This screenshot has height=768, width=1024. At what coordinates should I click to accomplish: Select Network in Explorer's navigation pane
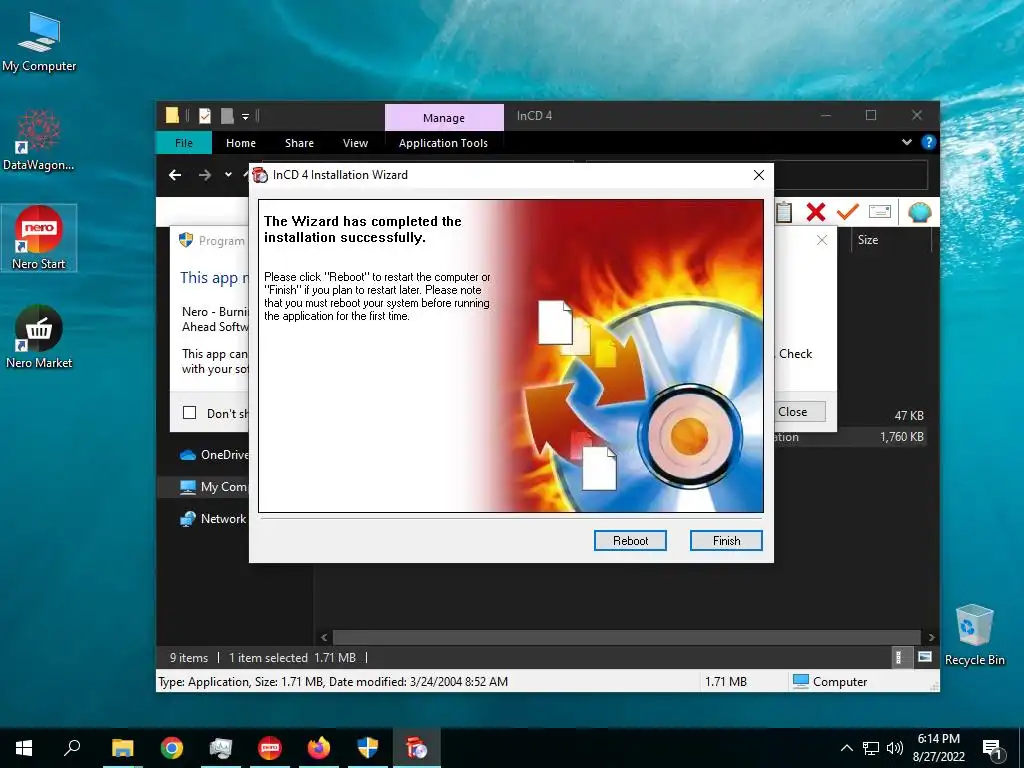tap(214, 519)
